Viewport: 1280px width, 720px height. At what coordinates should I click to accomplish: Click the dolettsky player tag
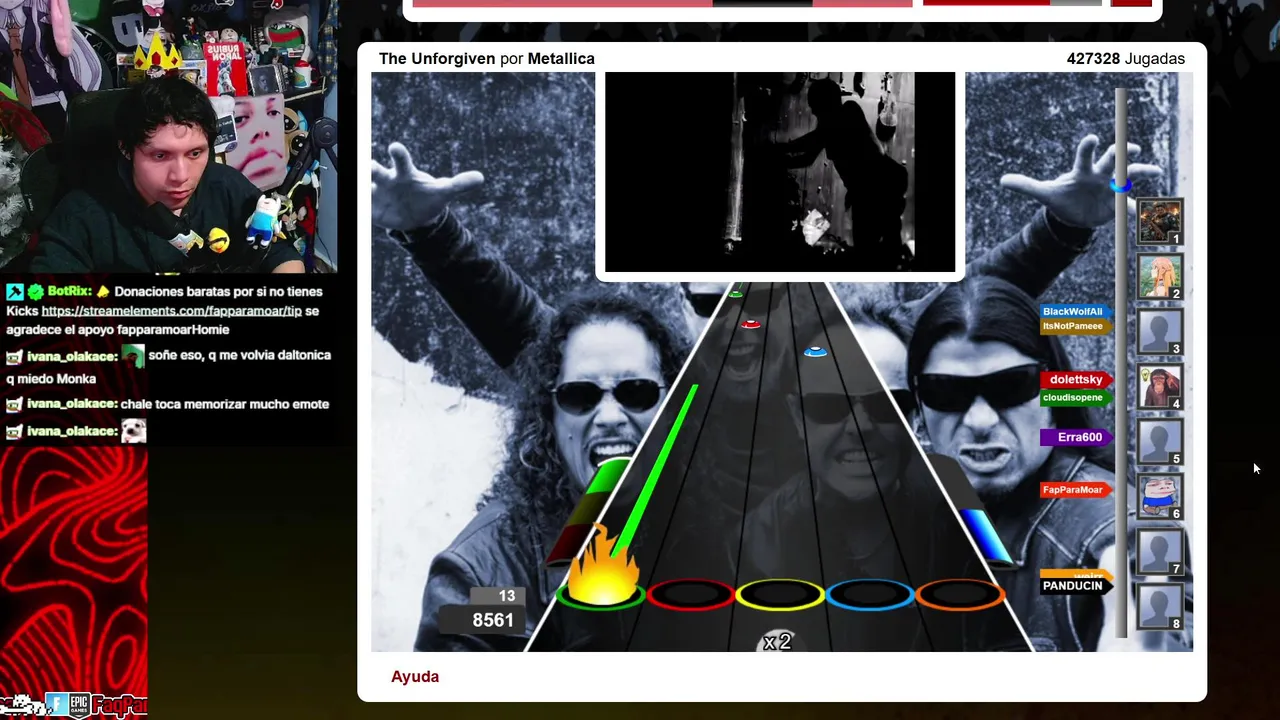coord(1077,380)
